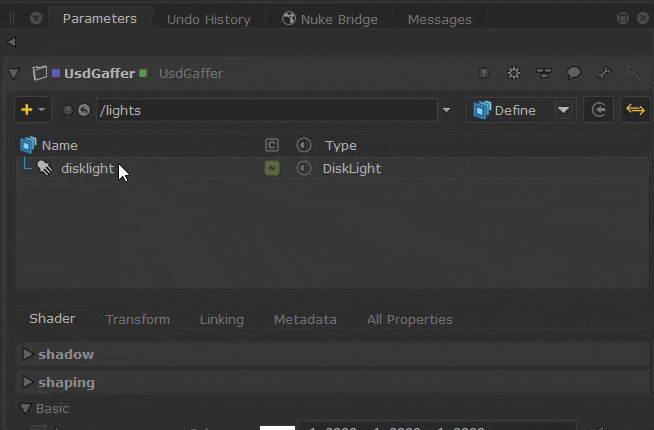Select the disklight item in list

87,169
